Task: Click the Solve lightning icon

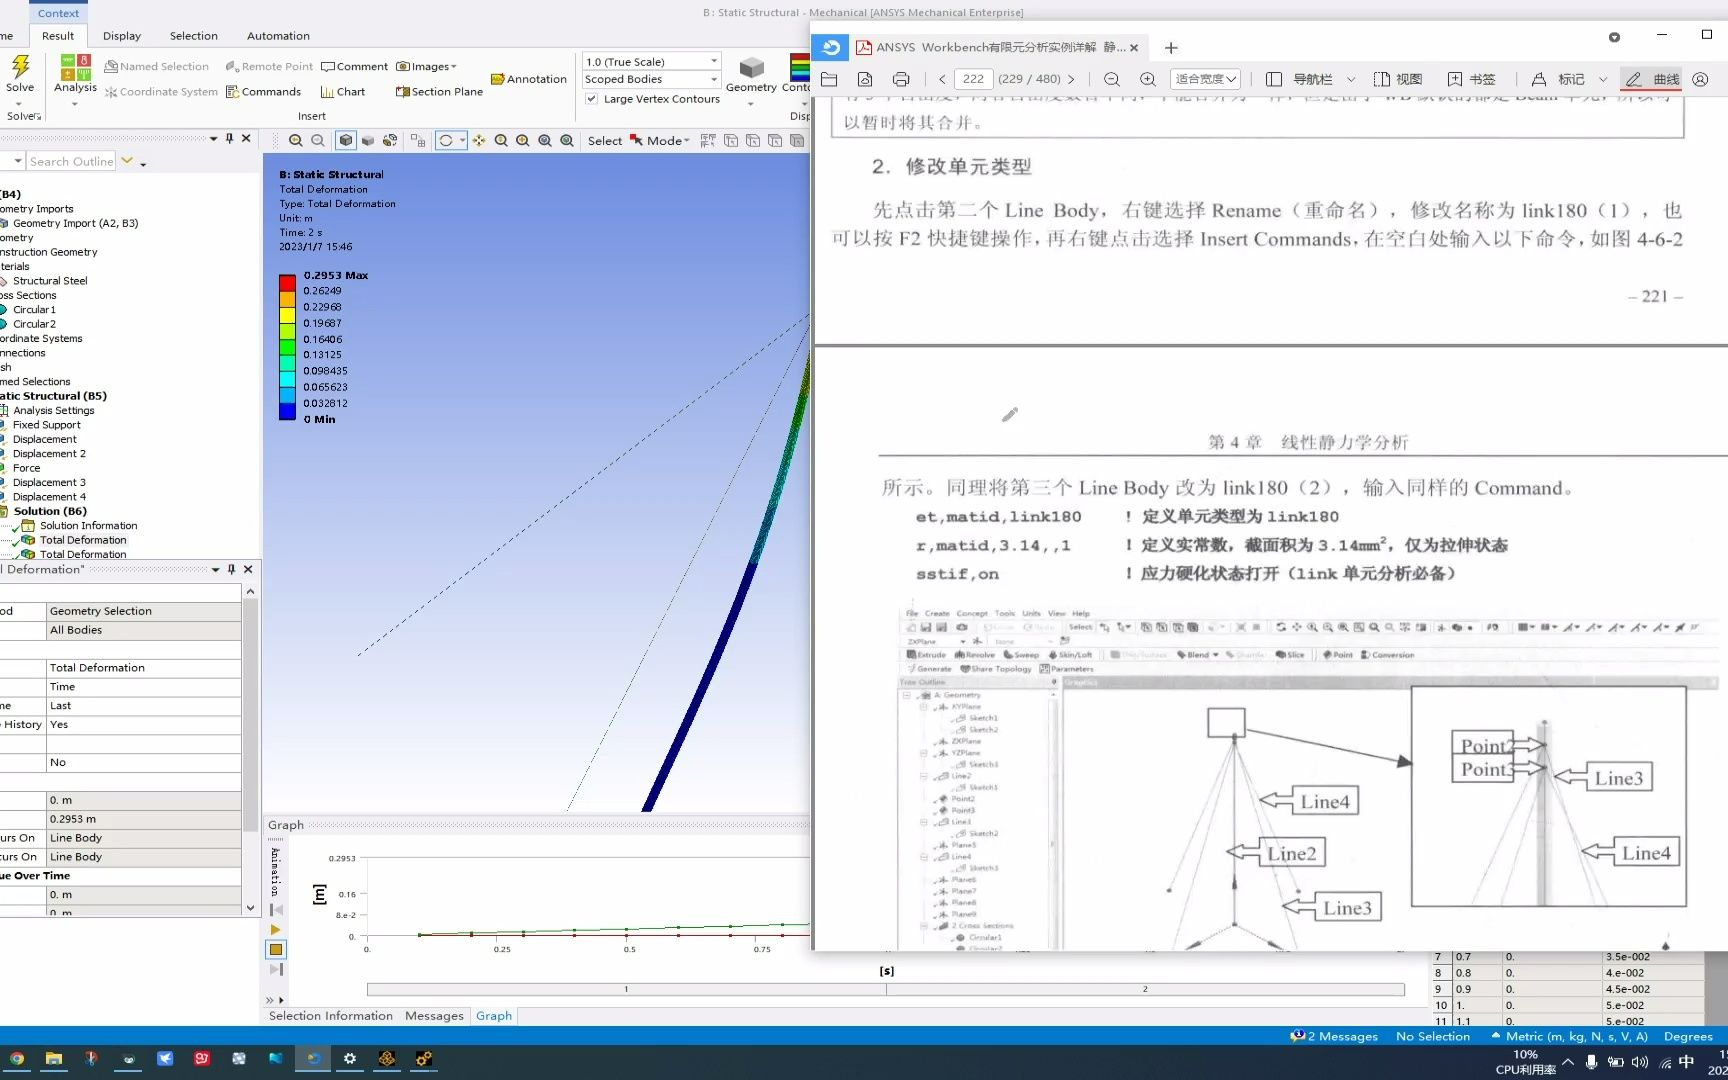Action: tap(20, 67)
